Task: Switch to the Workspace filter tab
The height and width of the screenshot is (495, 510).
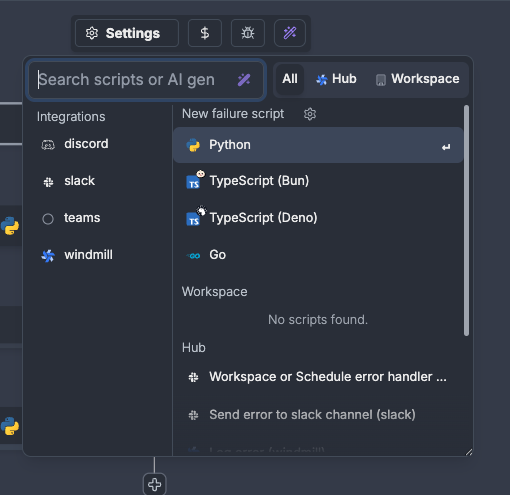Action: 417,79
